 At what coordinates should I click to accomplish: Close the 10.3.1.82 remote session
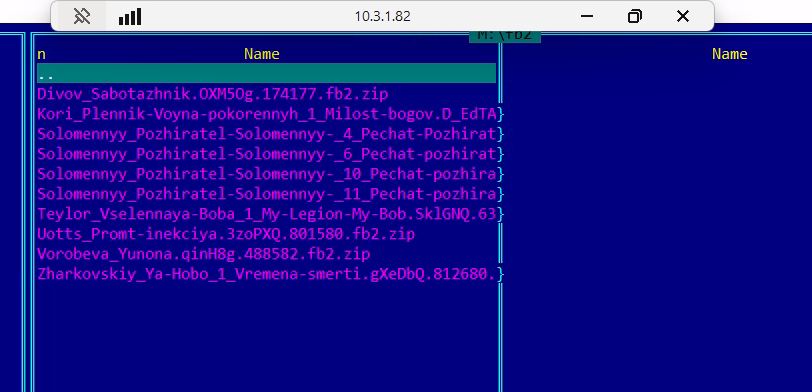point(683,17)
